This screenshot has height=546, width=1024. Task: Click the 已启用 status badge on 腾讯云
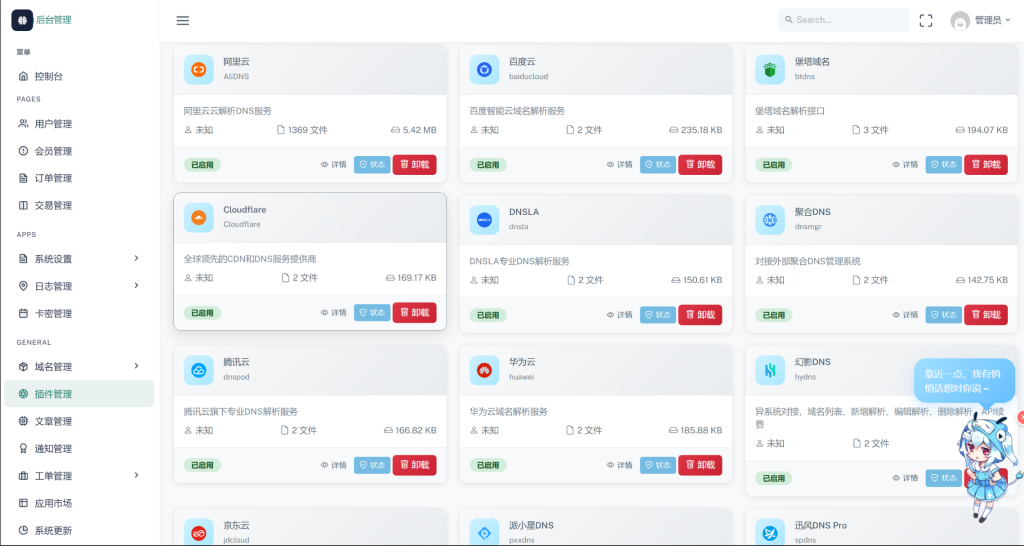point(203,465)
